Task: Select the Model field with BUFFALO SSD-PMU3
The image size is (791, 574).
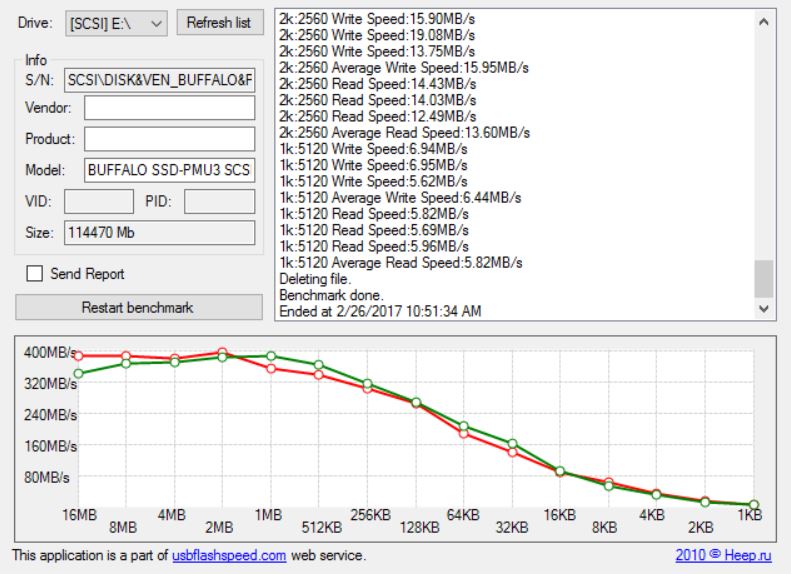Action: 169,171
